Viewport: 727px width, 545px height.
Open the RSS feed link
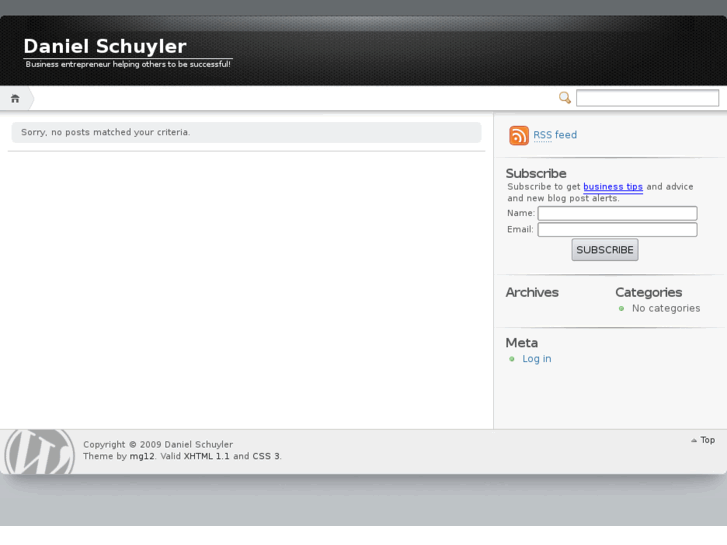[x=555, y=135]
